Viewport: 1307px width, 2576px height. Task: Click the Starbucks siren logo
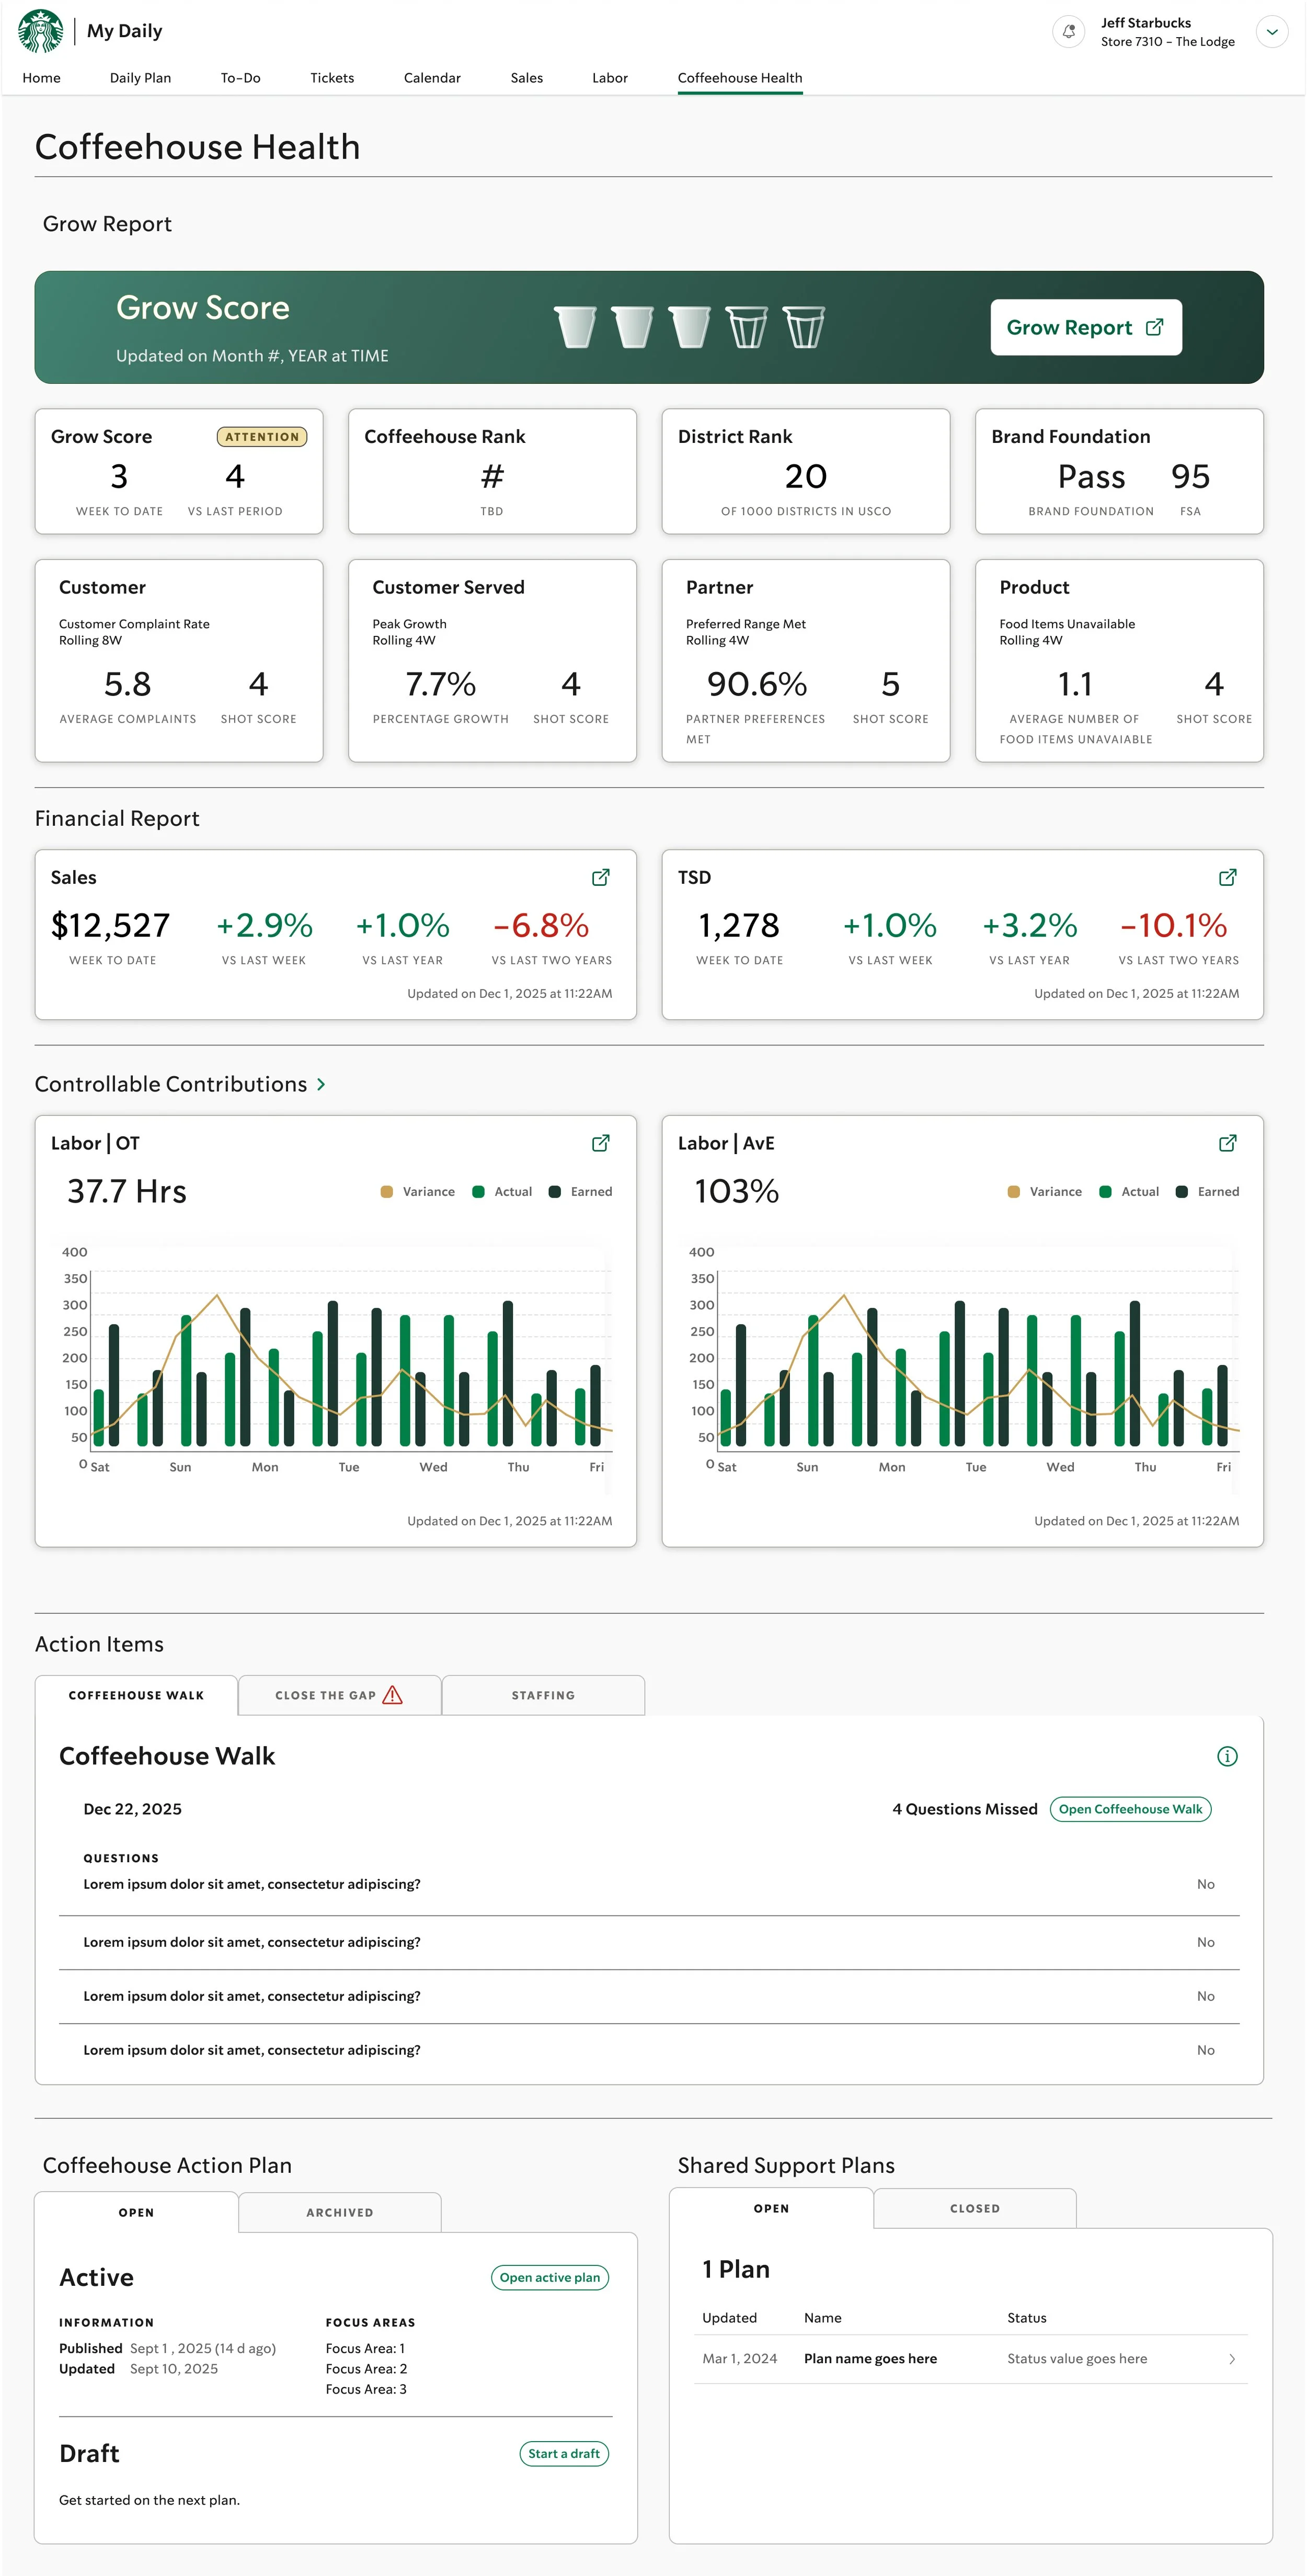coord(40,31)
